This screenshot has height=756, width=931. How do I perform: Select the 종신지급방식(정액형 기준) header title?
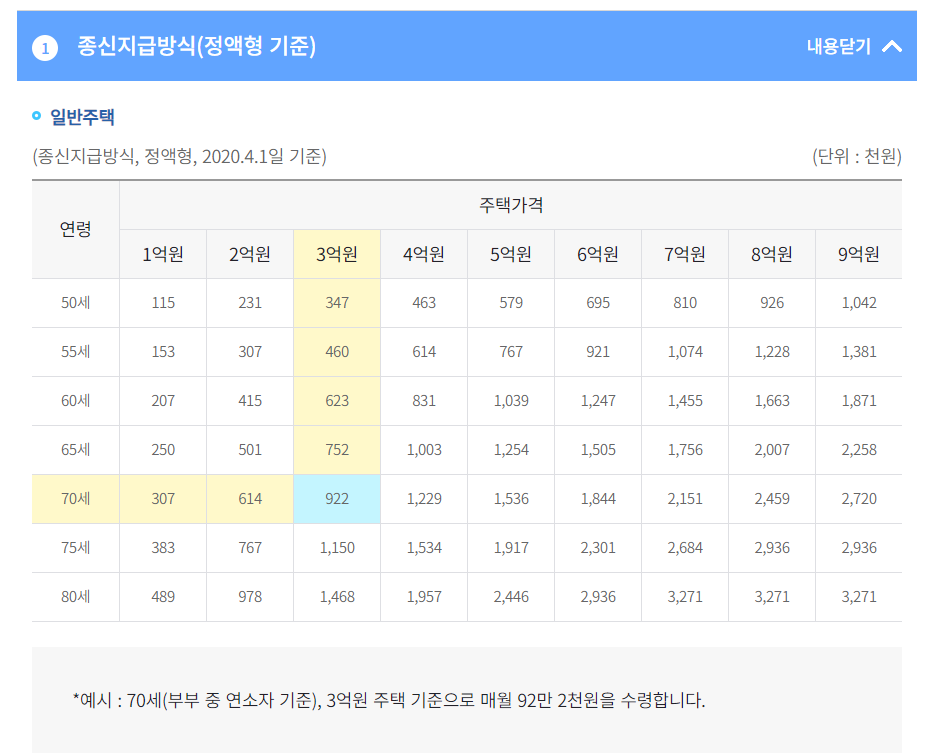(197, 46)
